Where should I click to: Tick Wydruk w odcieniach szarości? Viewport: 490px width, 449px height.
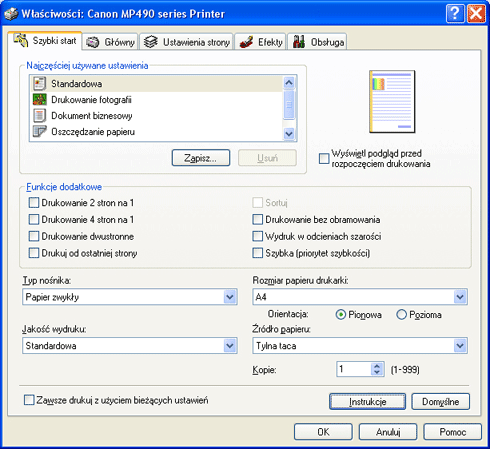coord(257,236)
